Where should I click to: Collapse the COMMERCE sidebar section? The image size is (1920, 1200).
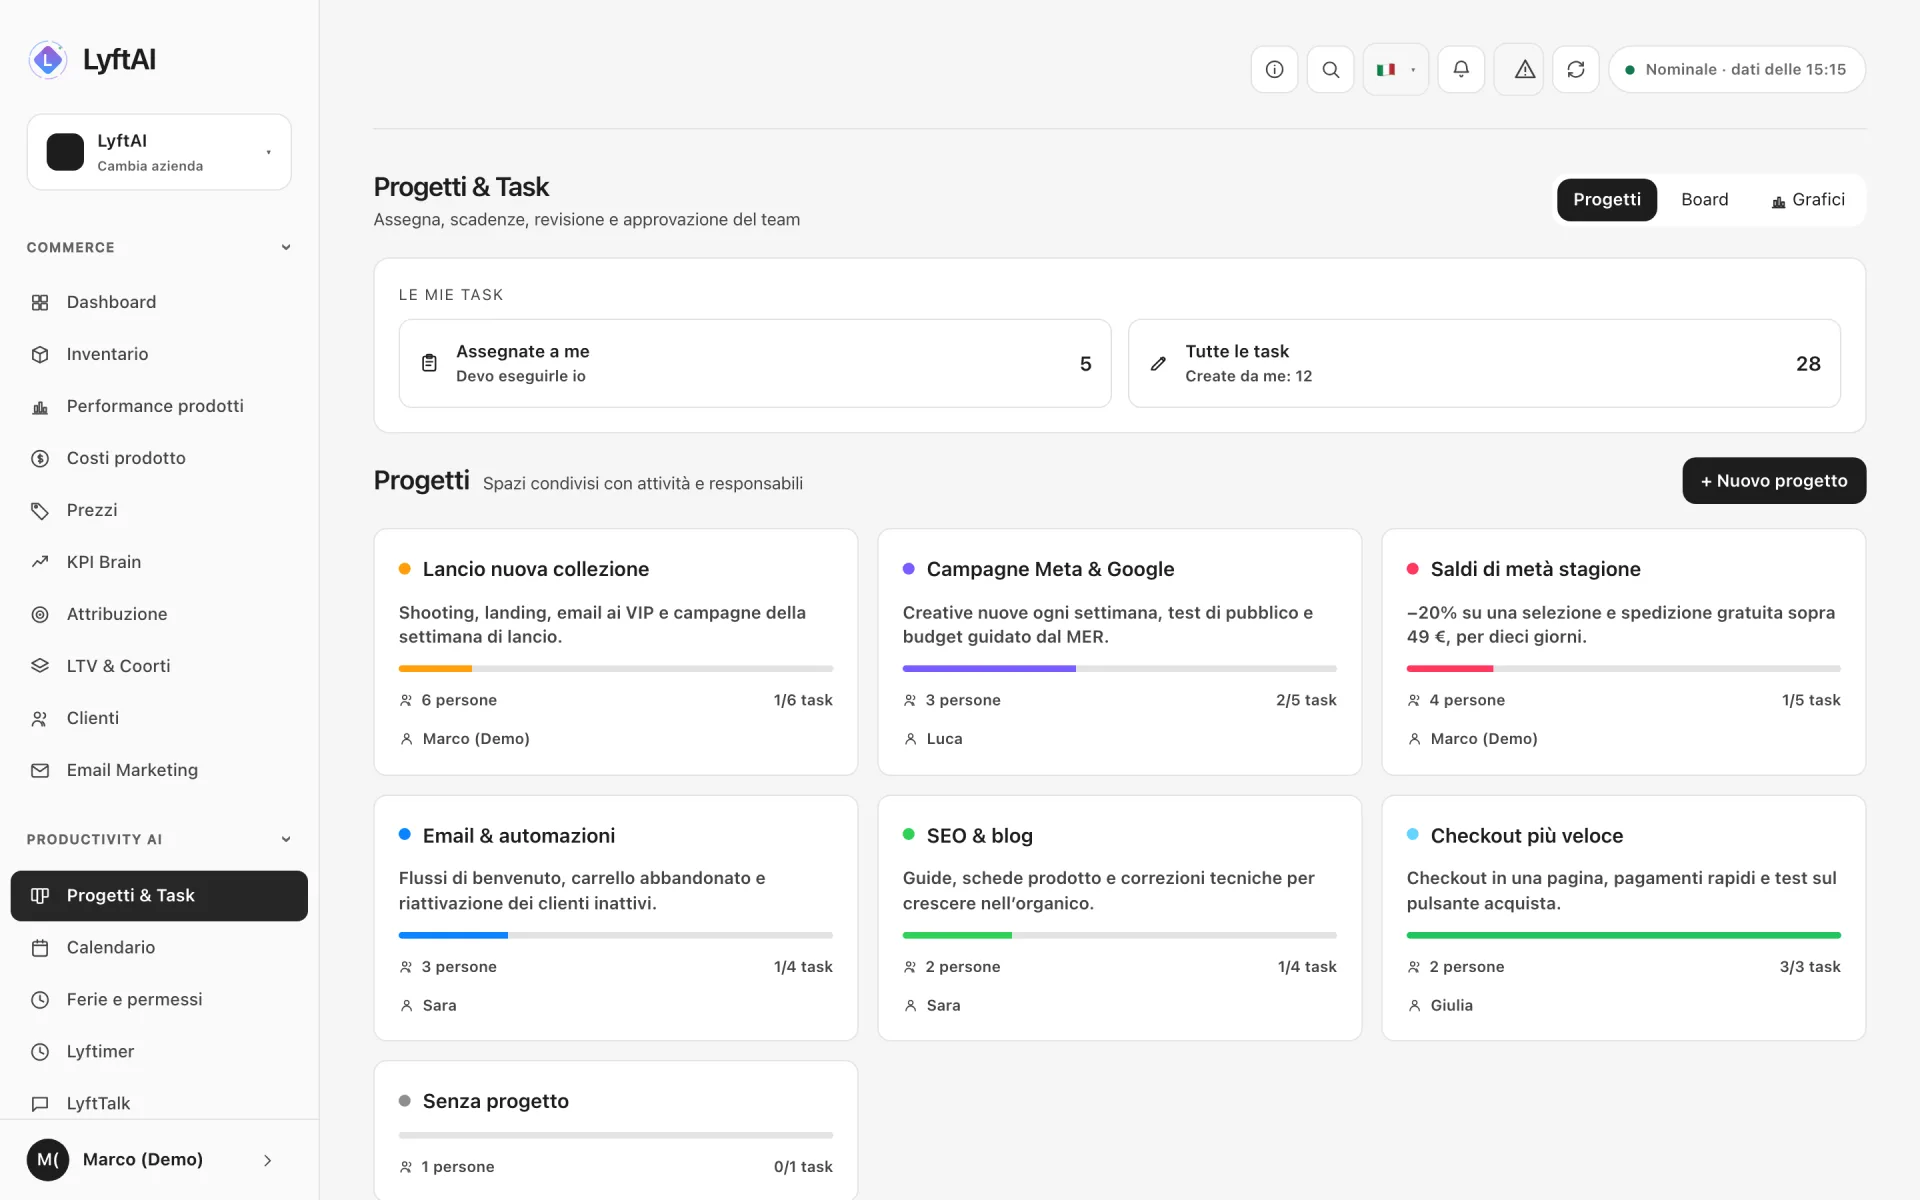[159, 247]
